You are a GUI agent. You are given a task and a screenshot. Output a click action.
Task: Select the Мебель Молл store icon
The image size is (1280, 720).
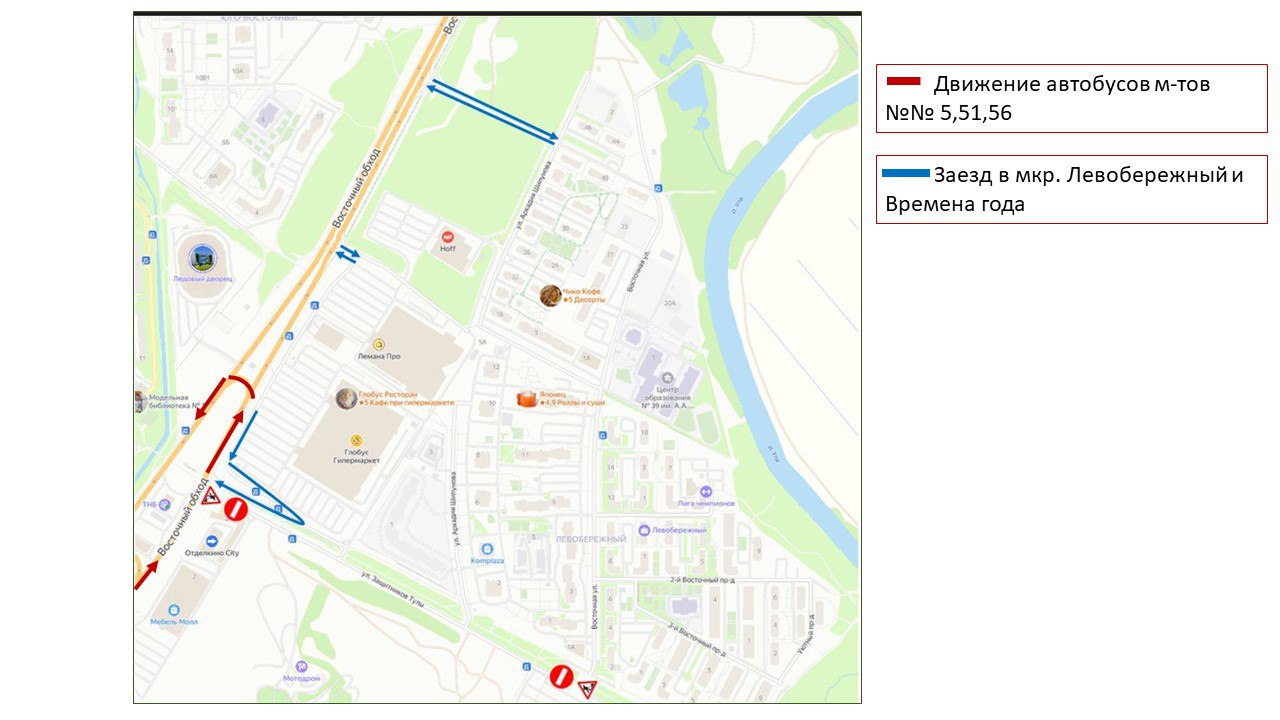[x=174, y=609]
